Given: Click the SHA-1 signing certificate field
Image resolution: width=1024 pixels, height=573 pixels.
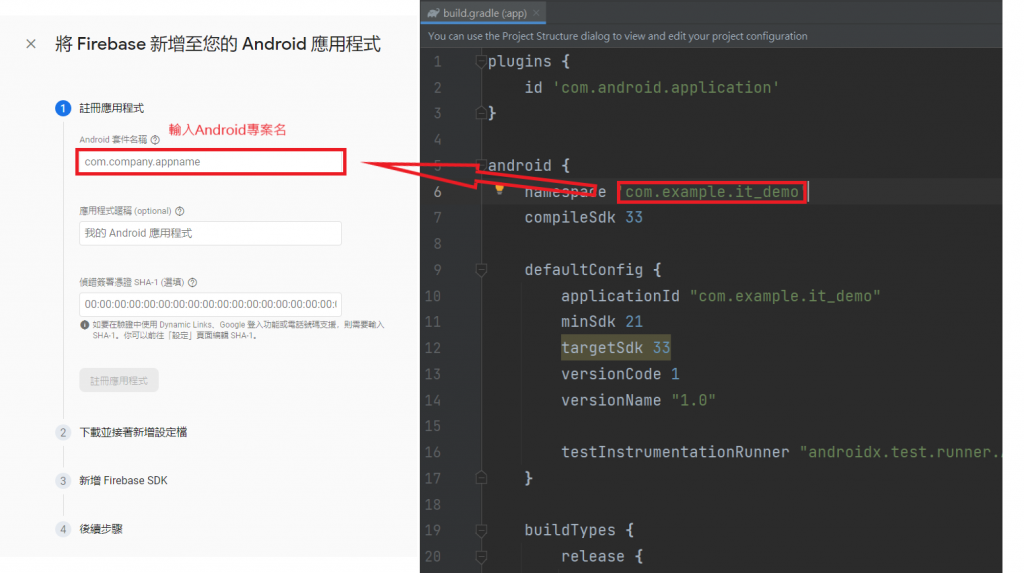Looking at the screenshot, I should pyautogui.click(x=210, y=304).
